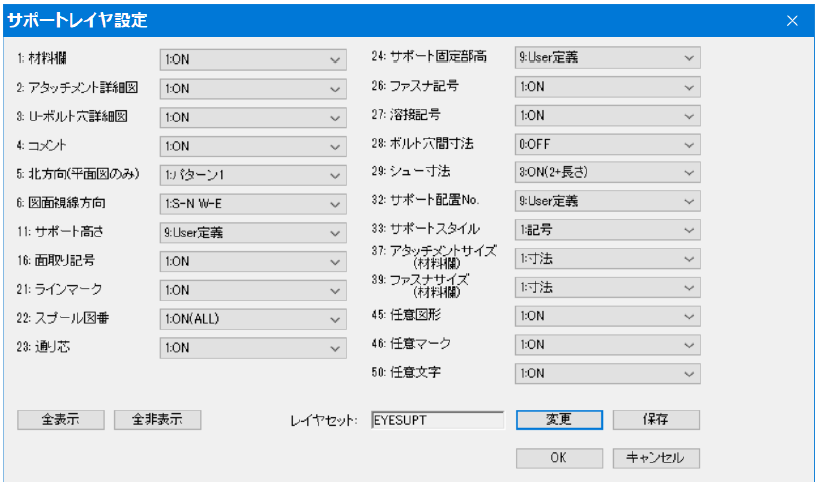
Task: Confirm with the OK button
Action: click(559, 458)
